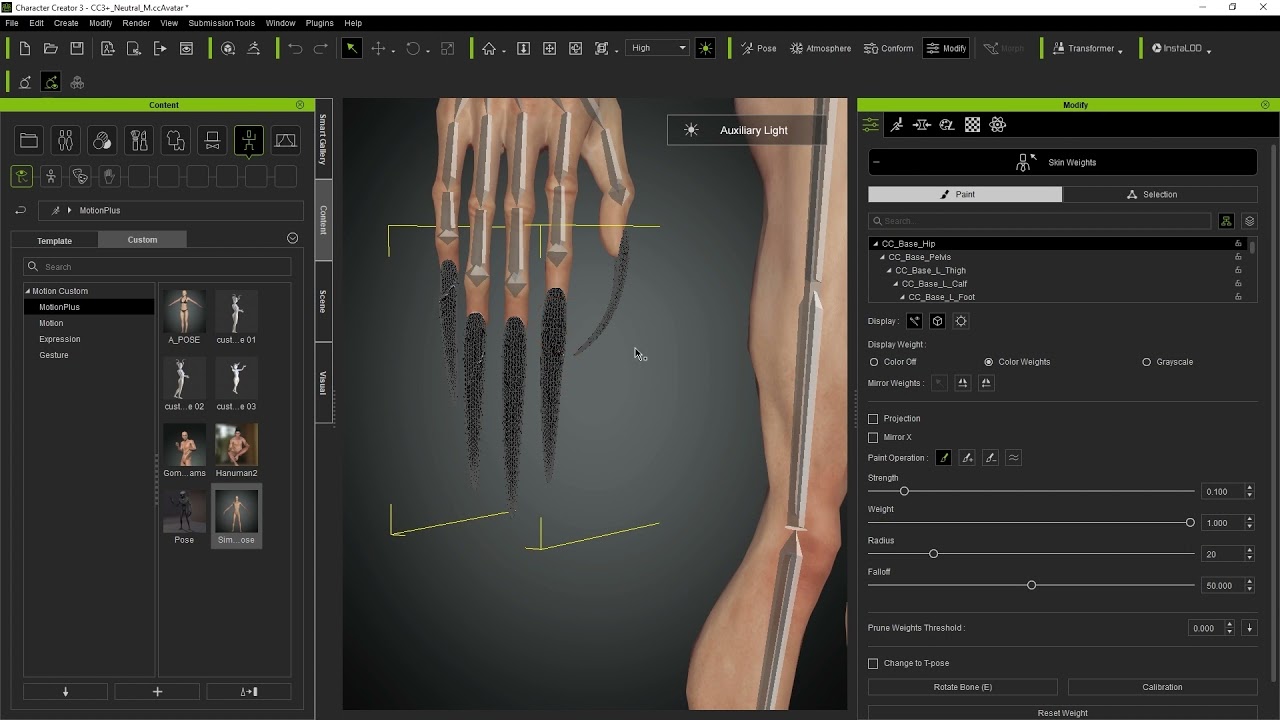The width and height of the screenshot is (1280, 720).
Task: Open the atom Physics tab in Modify
Action: [x=997, y=125]
